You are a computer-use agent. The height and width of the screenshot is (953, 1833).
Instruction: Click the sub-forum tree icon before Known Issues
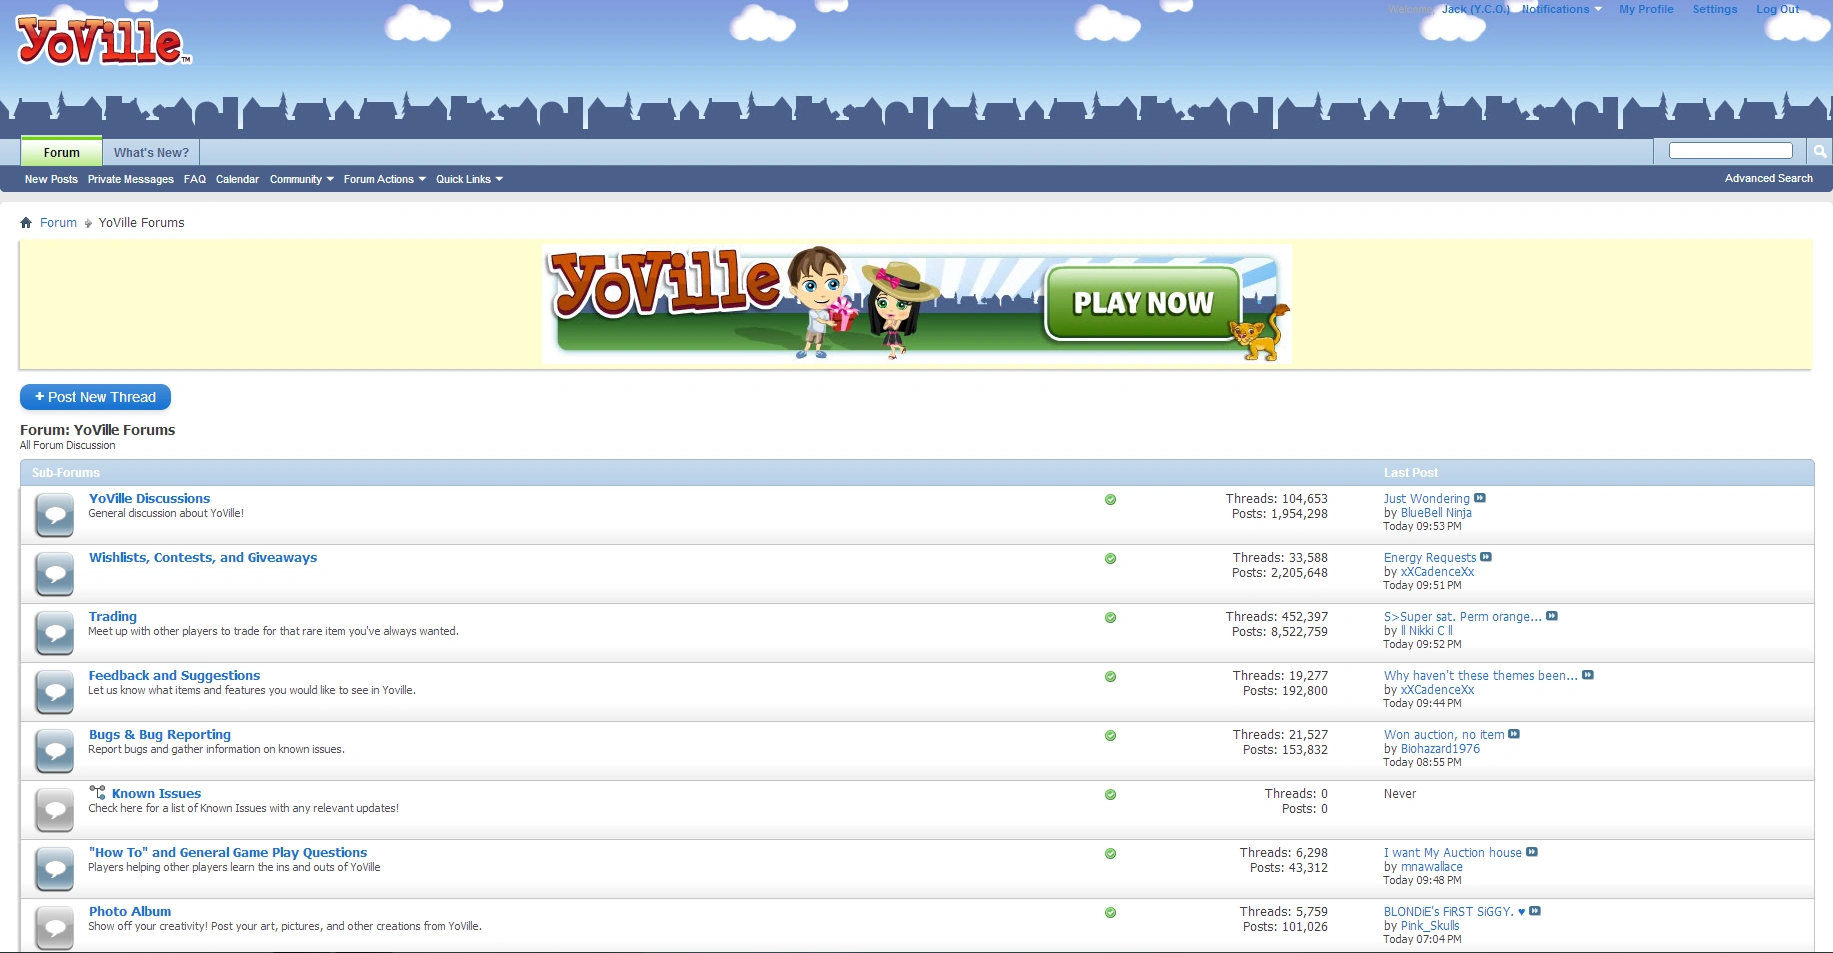(97, 793)
